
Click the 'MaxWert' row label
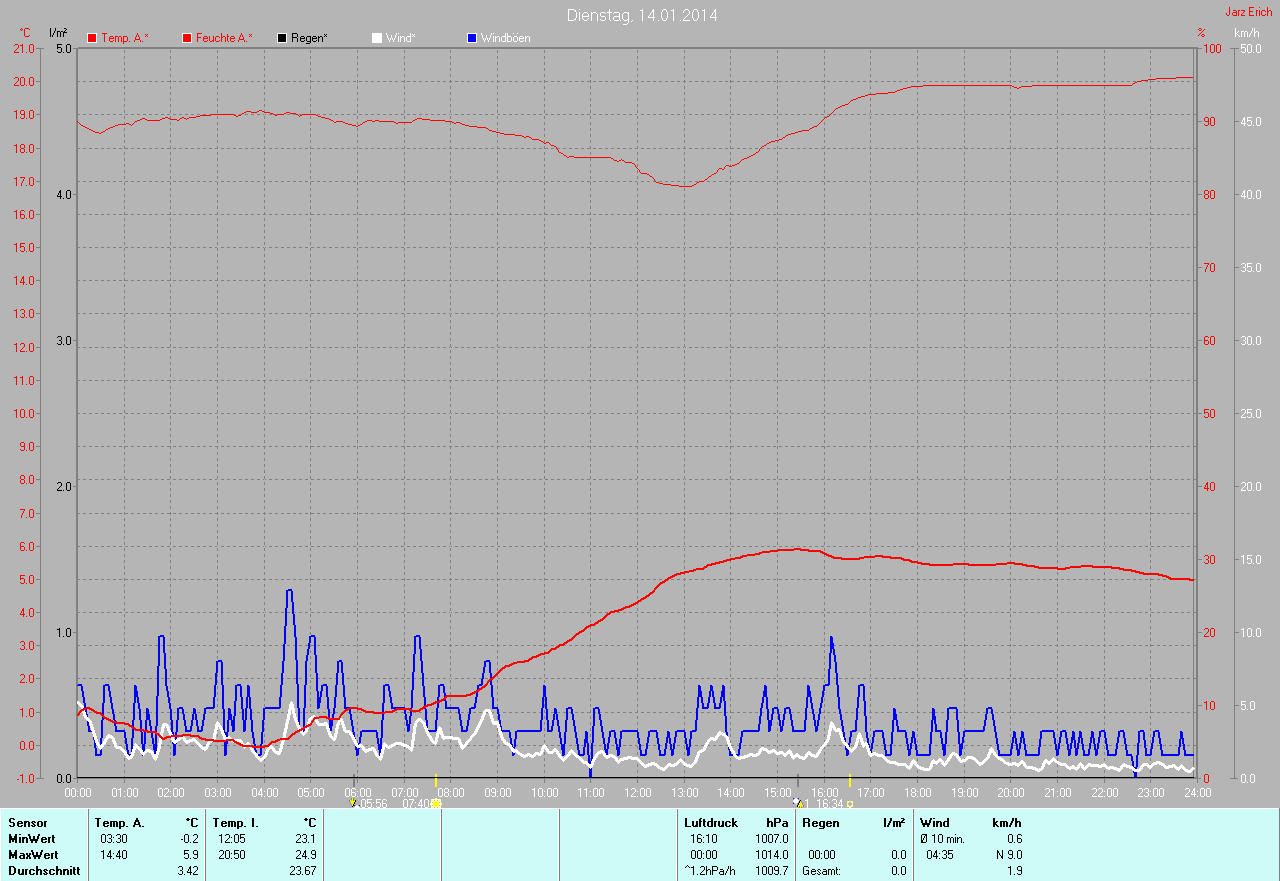click(x=33, y=854)
